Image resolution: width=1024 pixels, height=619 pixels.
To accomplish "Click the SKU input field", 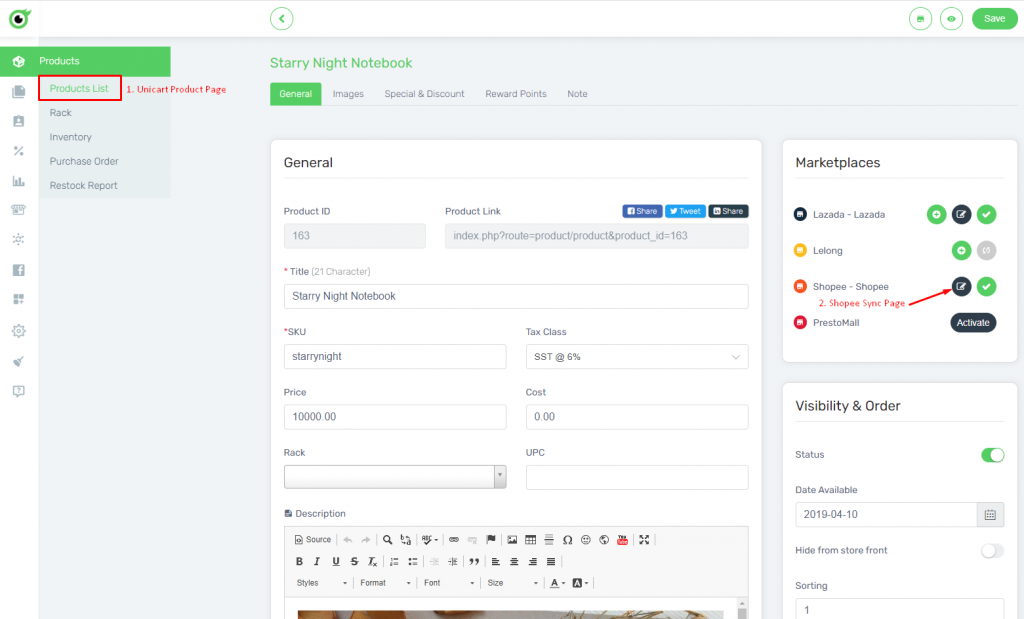I will pos(395,357).
